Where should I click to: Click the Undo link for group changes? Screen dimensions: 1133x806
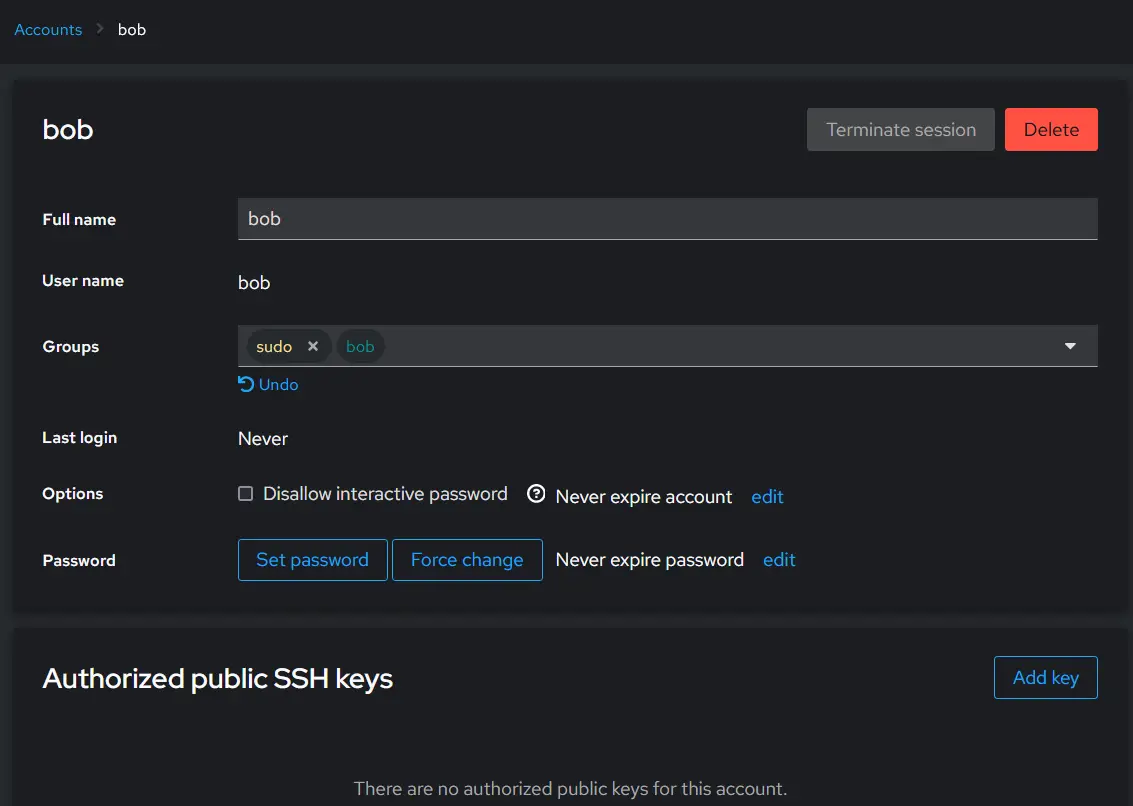278,385
